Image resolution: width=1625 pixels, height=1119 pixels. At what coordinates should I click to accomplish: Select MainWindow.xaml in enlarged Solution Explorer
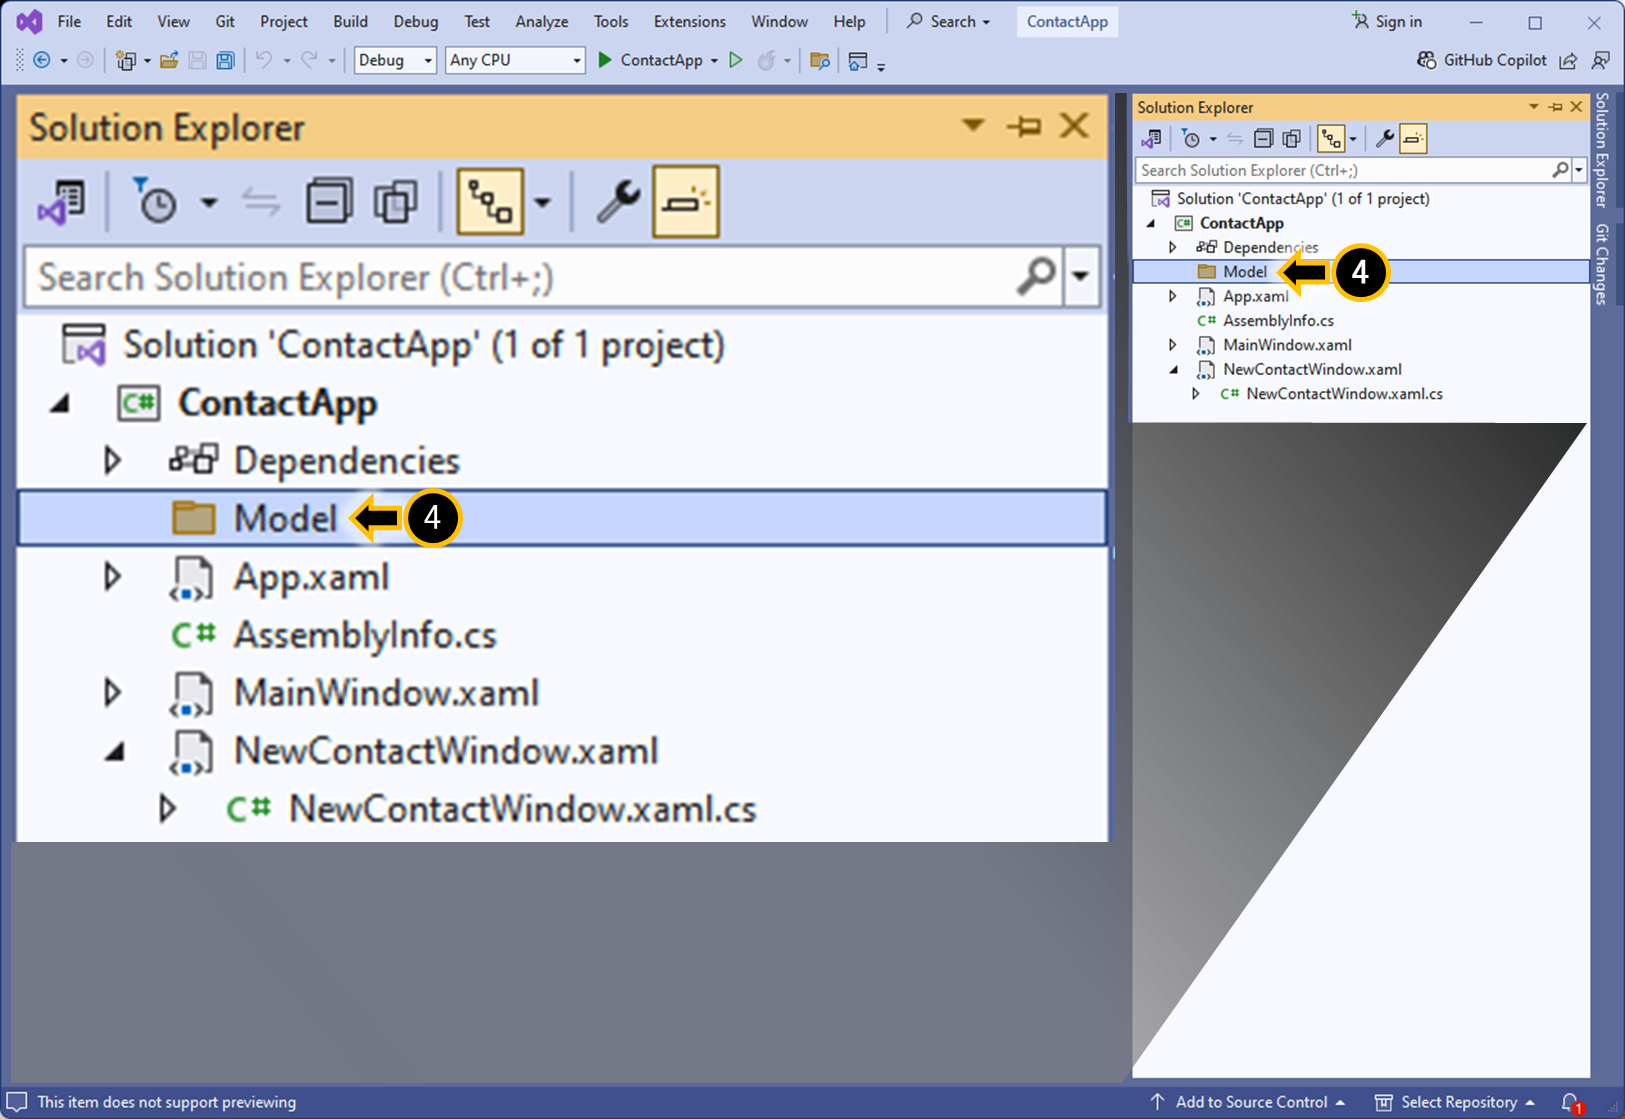pos(386,694)
